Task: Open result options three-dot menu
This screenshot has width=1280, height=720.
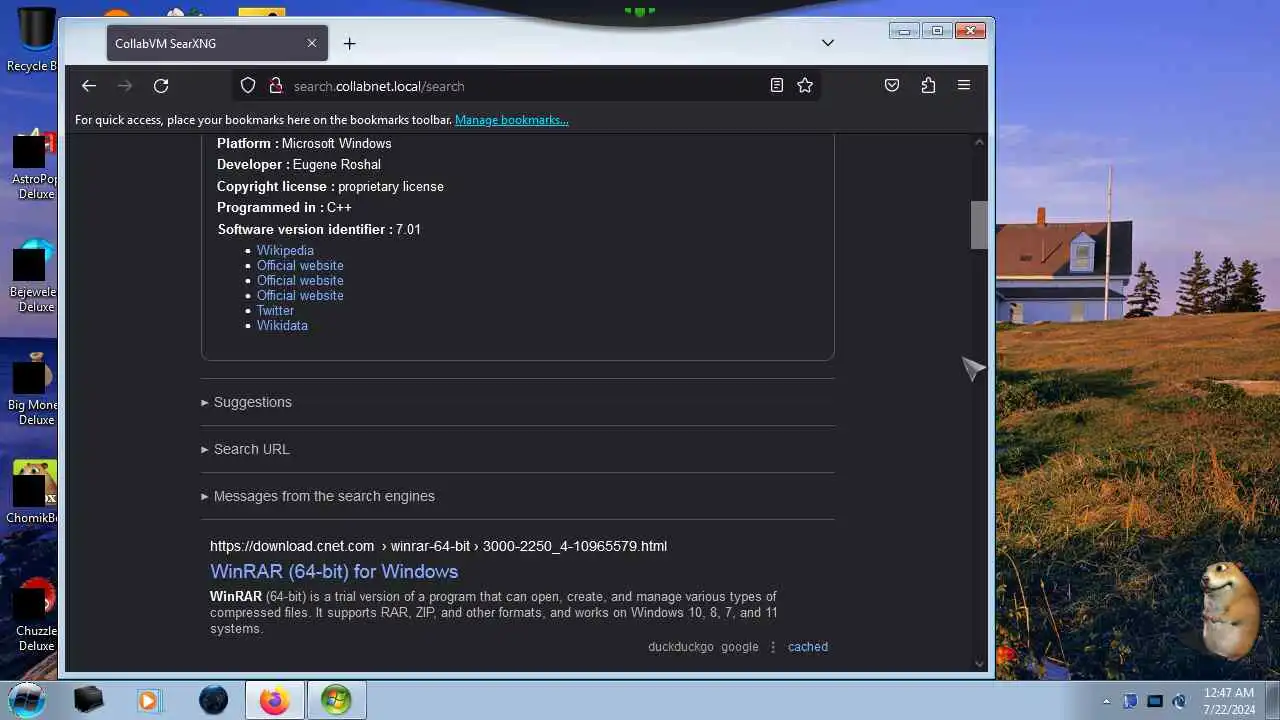Action: 773,647
